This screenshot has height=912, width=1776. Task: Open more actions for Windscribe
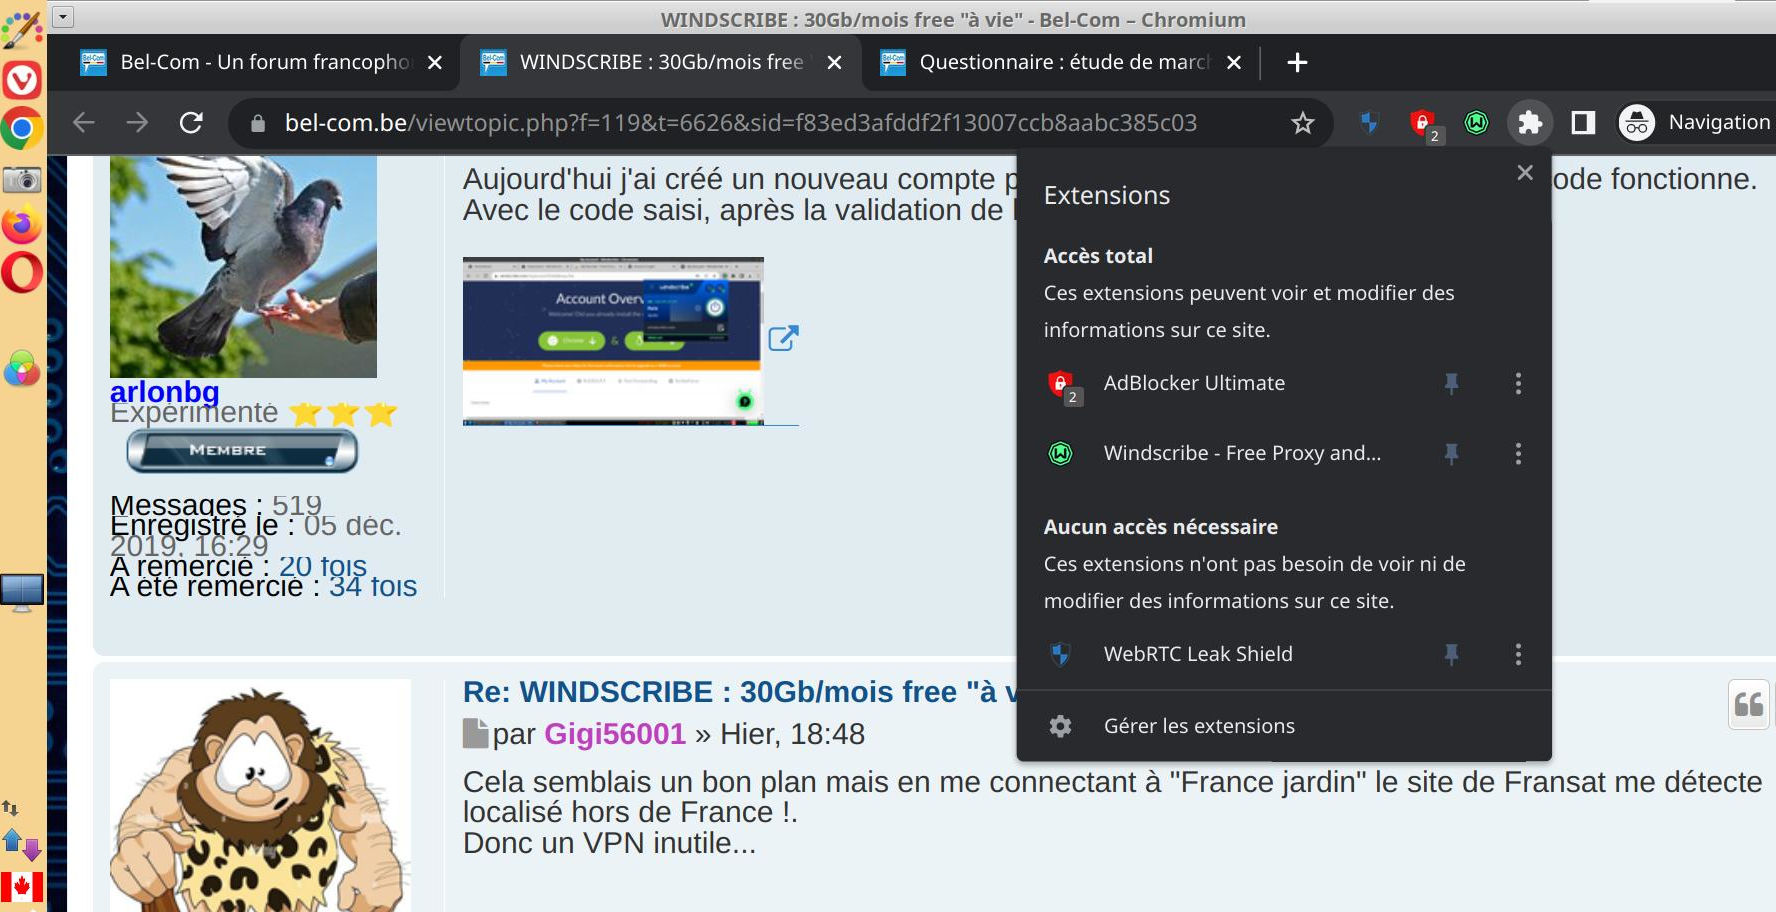pos(1518,454)
